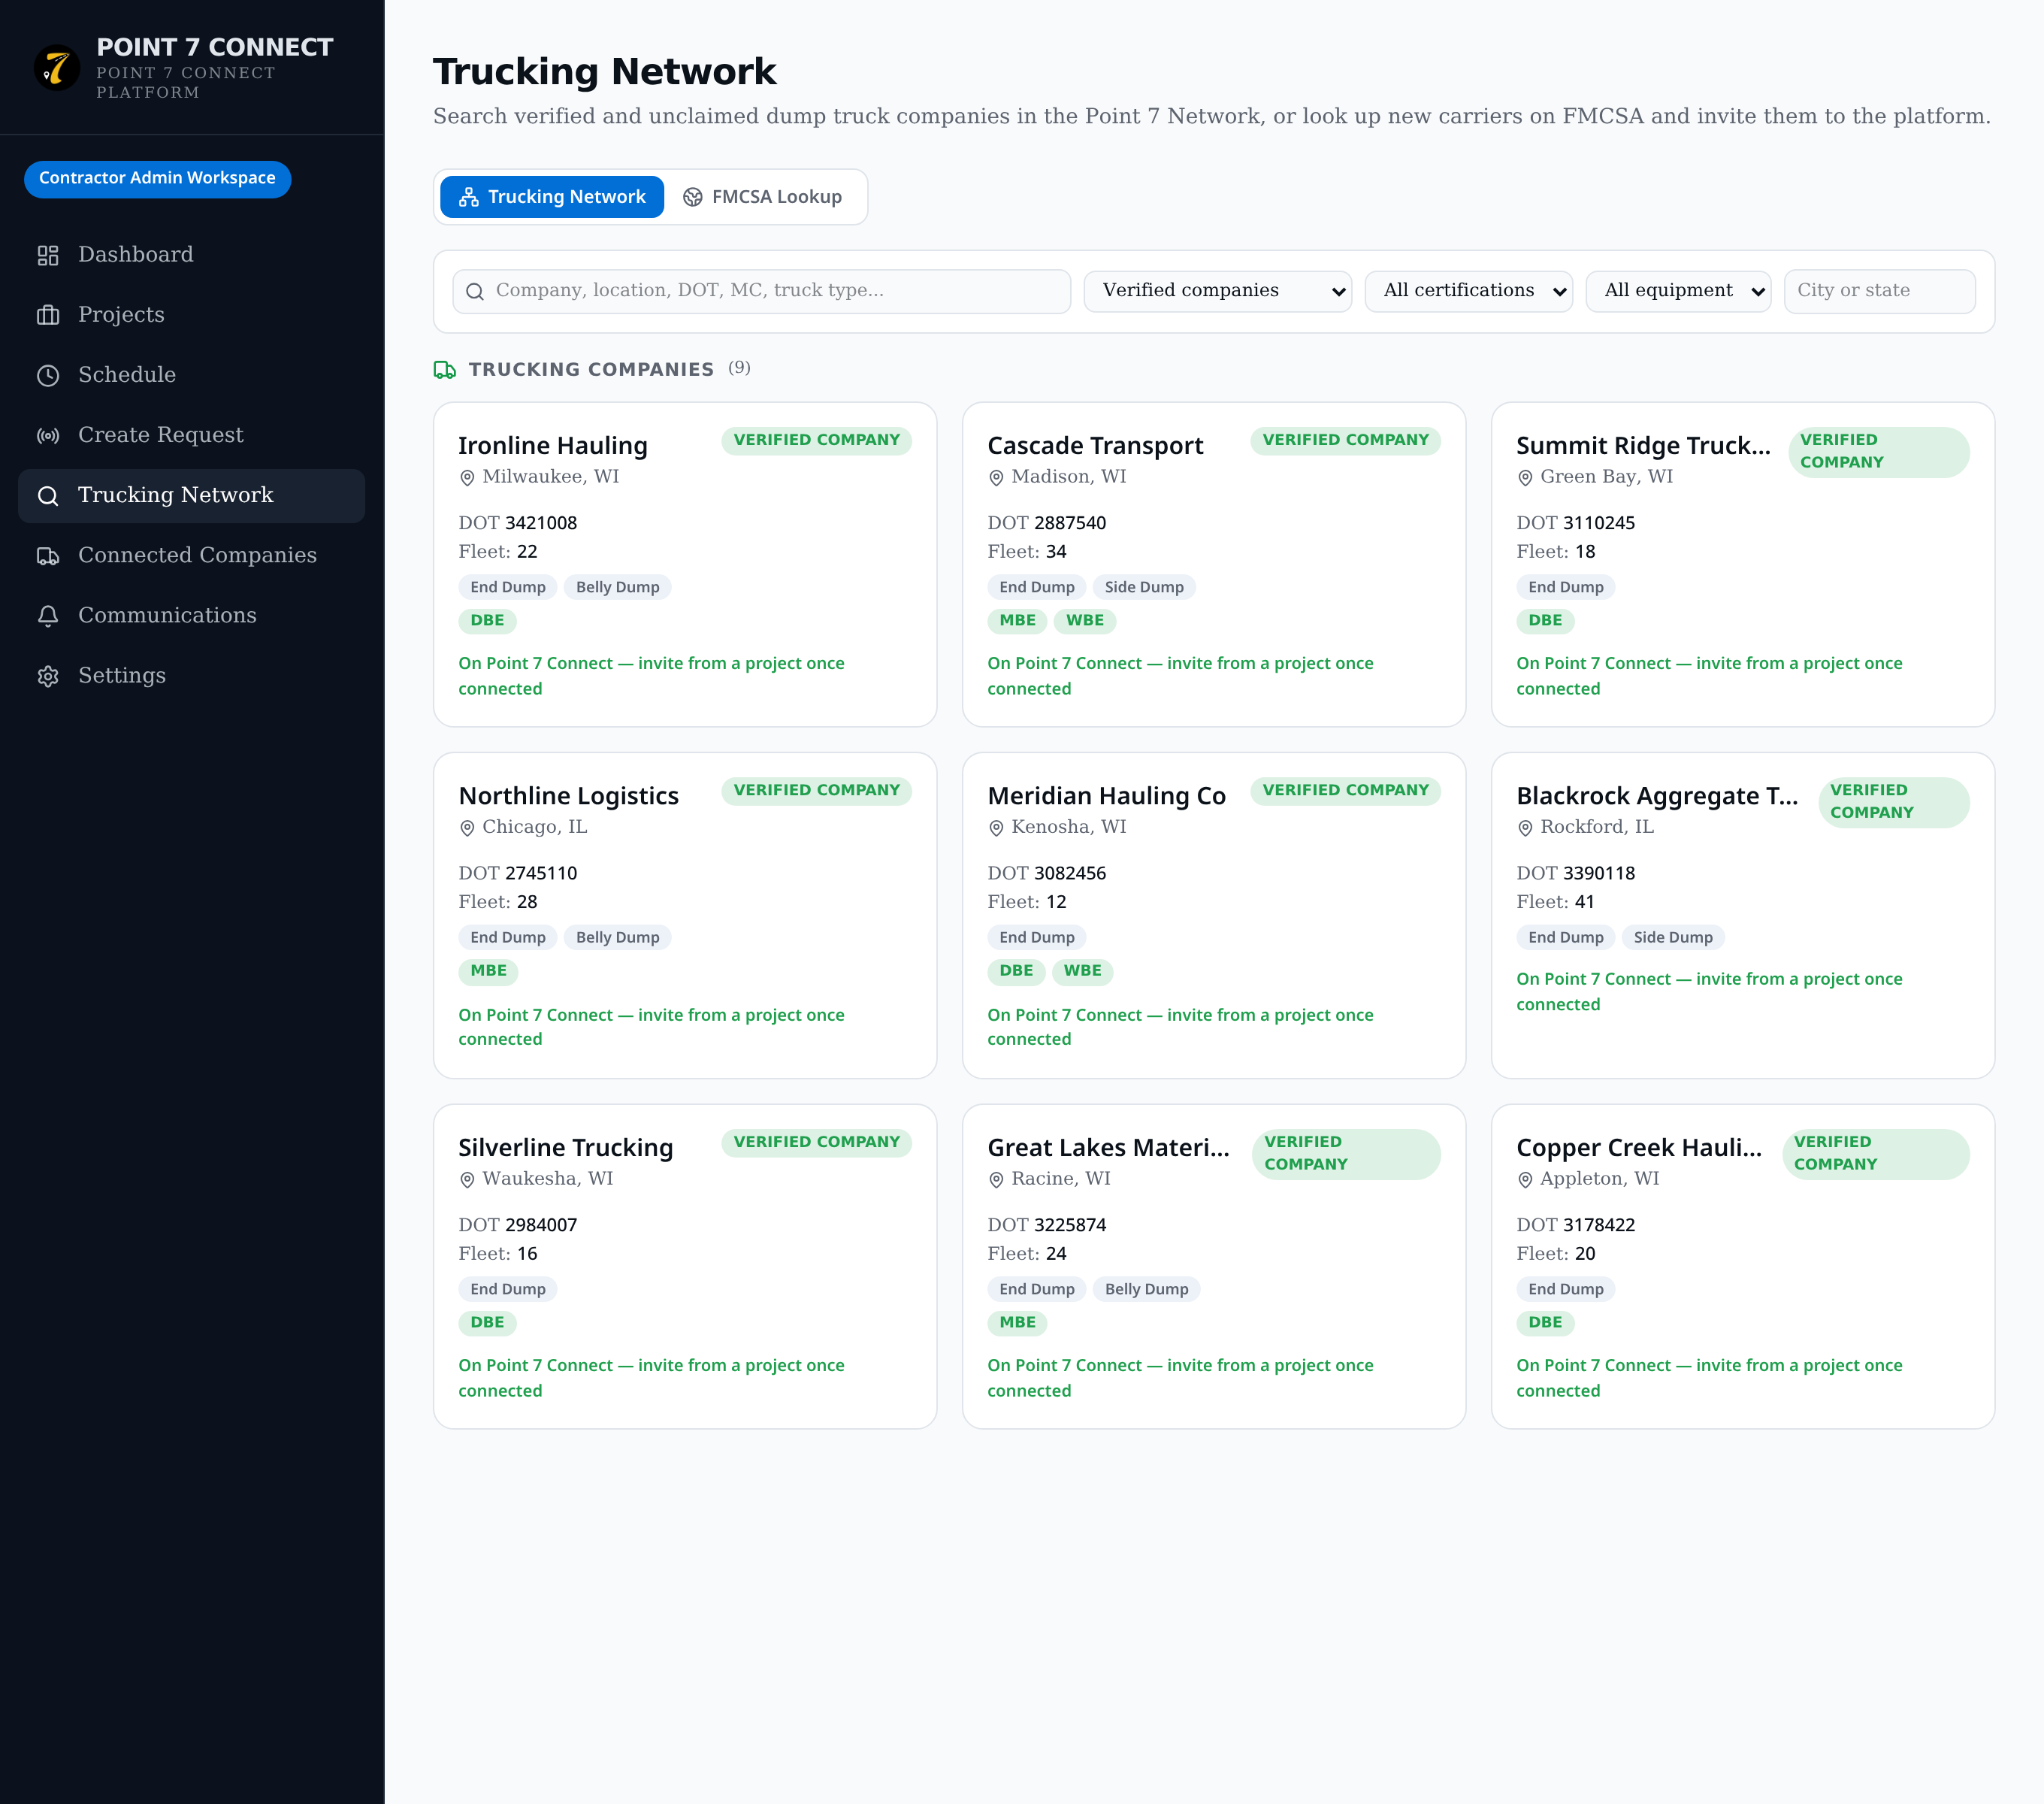Click the Communications bell icon

[x=48, y=616]
